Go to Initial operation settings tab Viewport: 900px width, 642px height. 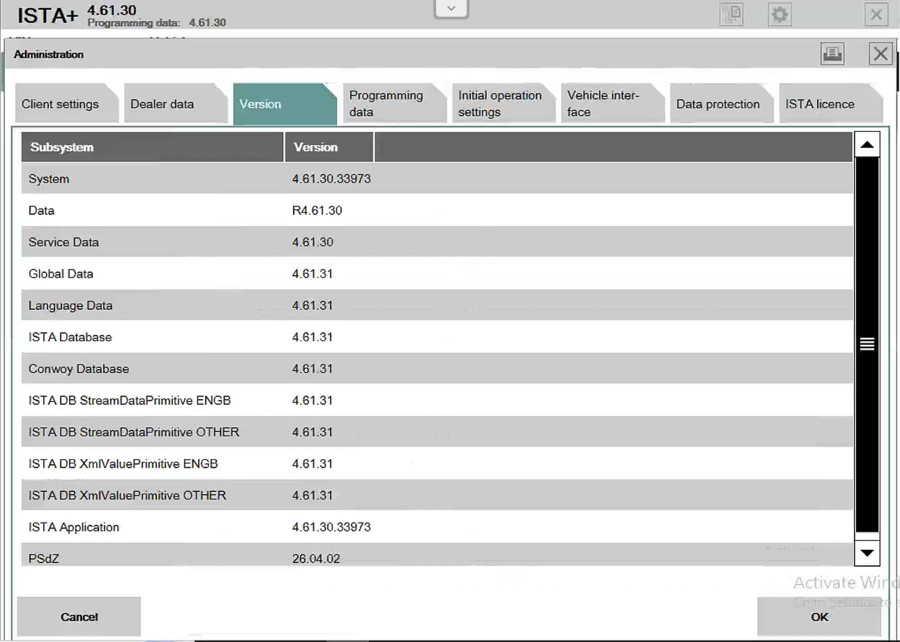point(503,104)
